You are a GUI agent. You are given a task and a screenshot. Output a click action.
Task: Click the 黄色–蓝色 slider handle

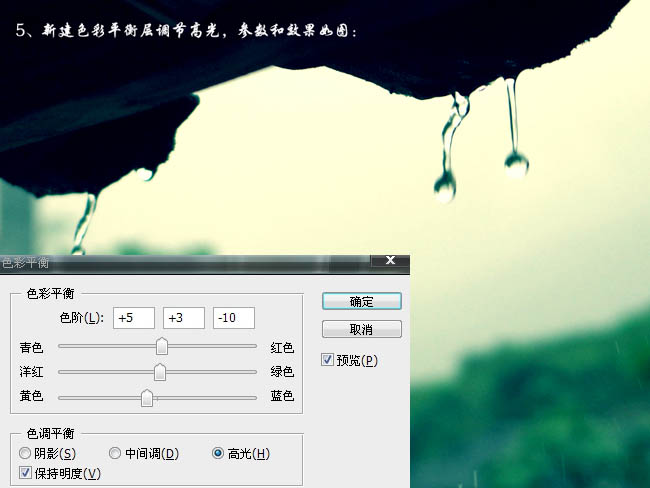pos(147,397)
